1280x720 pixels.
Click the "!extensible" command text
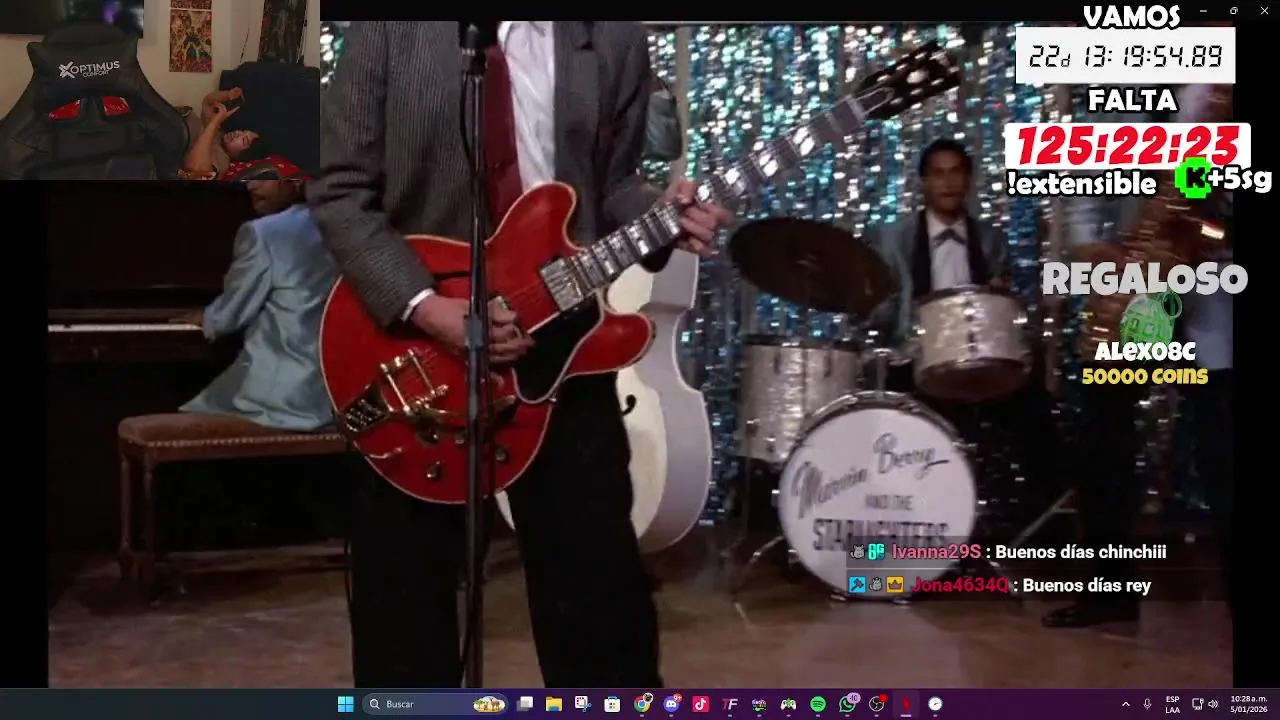tap(1082, 184)
